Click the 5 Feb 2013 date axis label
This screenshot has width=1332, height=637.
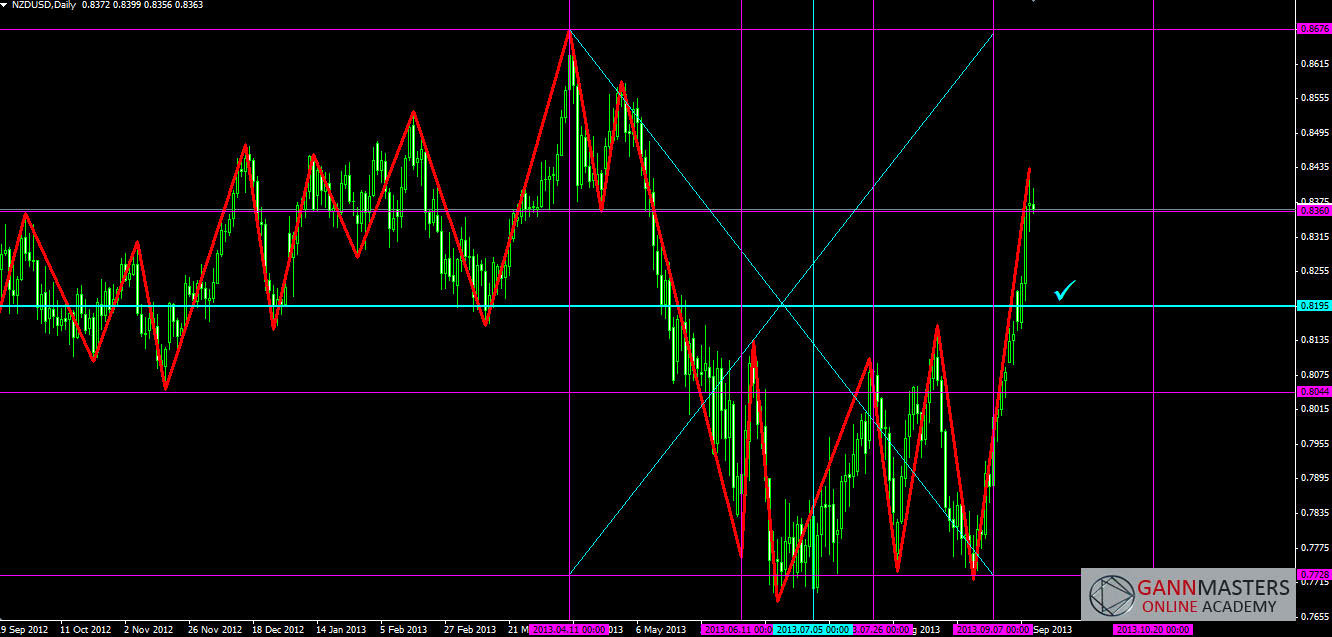(403, 630)
